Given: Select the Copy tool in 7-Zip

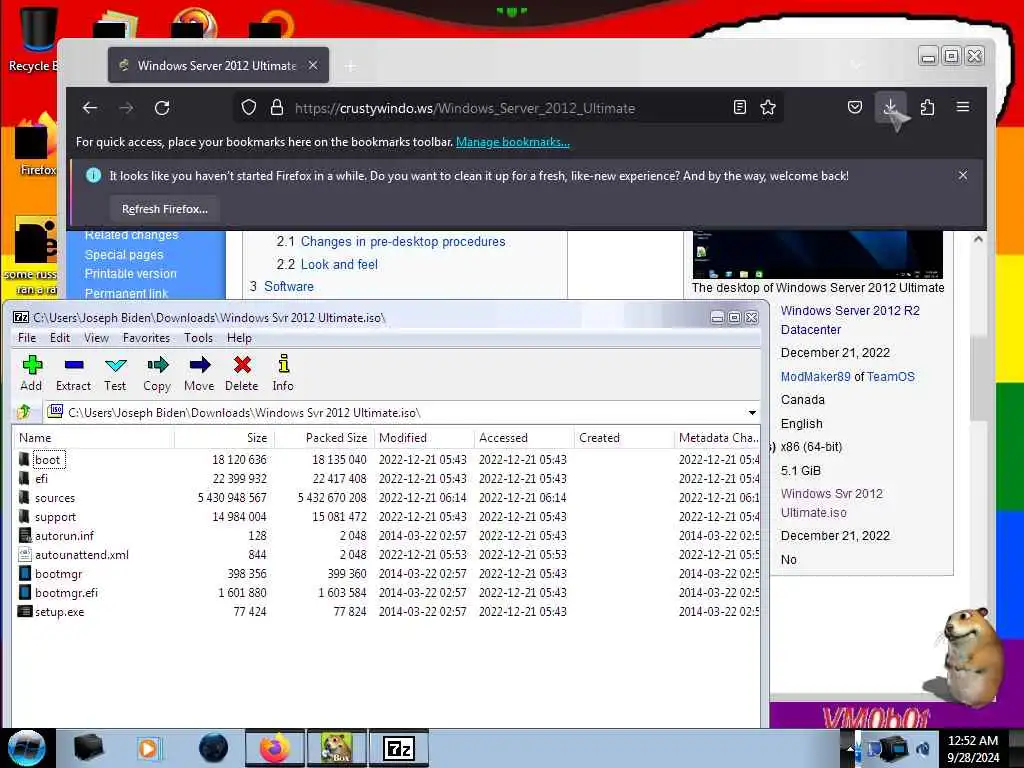Looking at the screenshot, I should [x=157, y=373].
